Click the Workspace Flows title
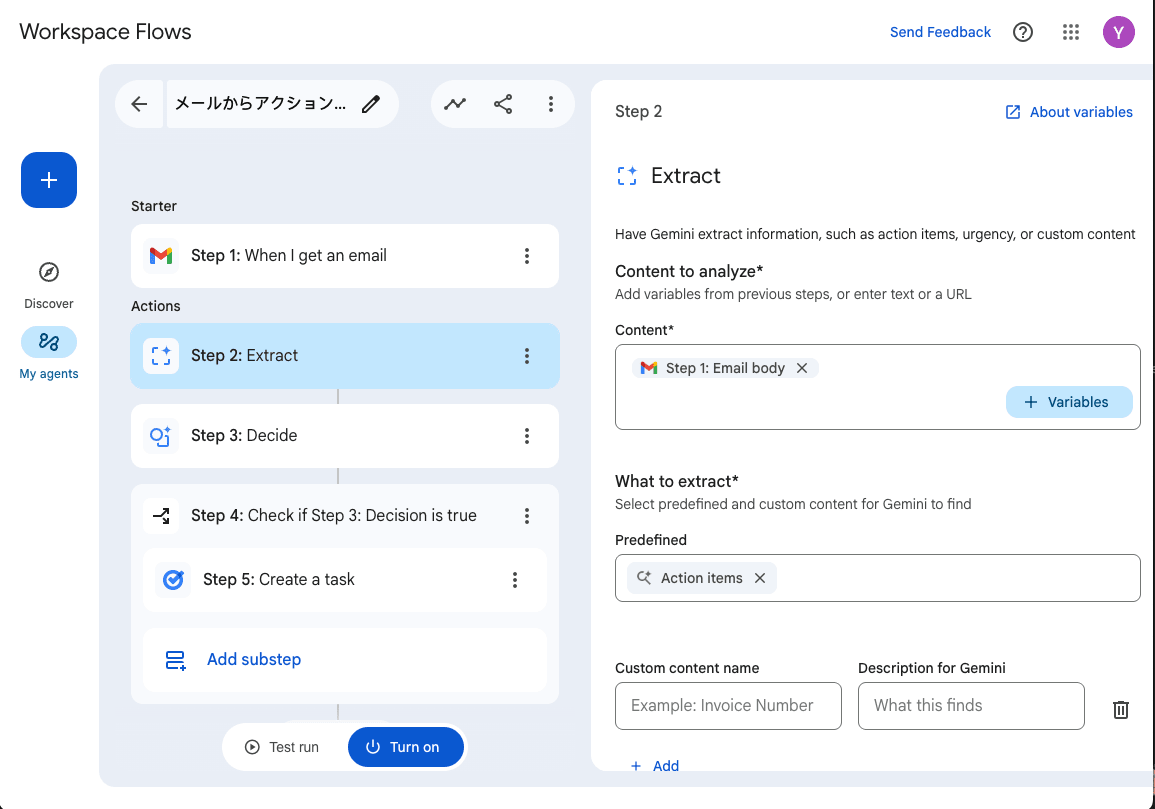Image resolution: width=1155 pixels, height=809 pixels. (x=105, y=32)
